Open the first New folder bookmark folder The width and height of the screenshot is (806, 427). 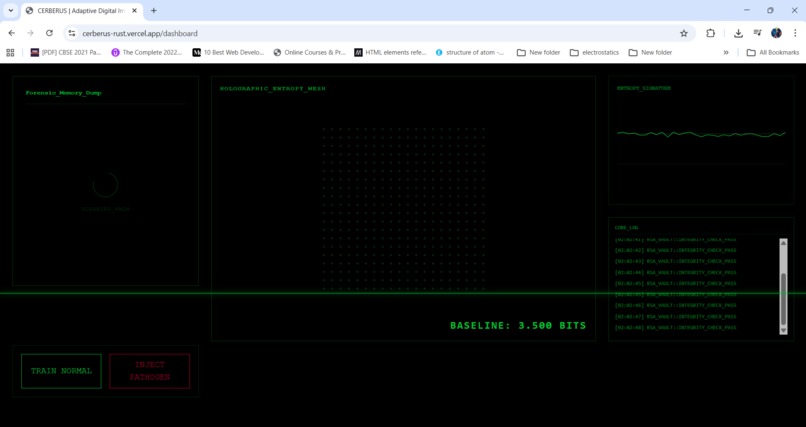[x=539, y=52]
